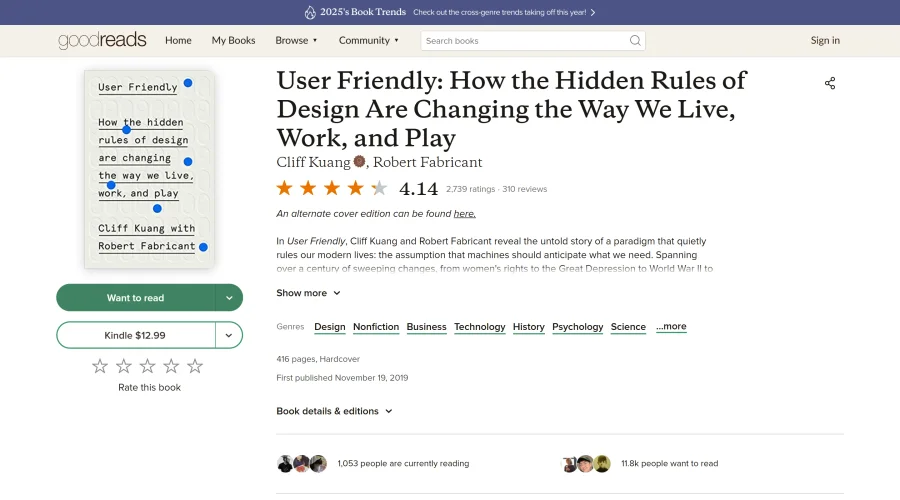Open the Design genre link
The image size is (900, 500).
(330, 327)
